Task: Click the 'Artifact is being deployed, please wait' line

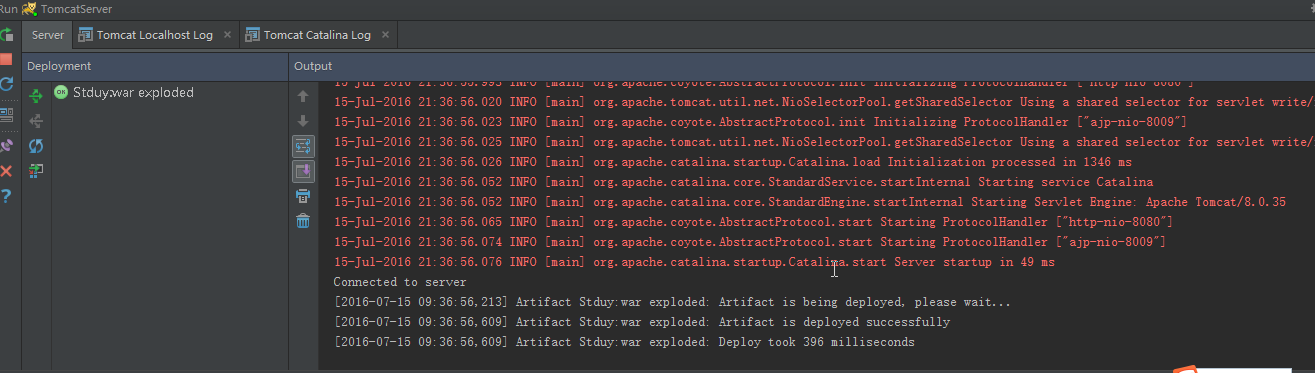Action: [x=672, y=302]
